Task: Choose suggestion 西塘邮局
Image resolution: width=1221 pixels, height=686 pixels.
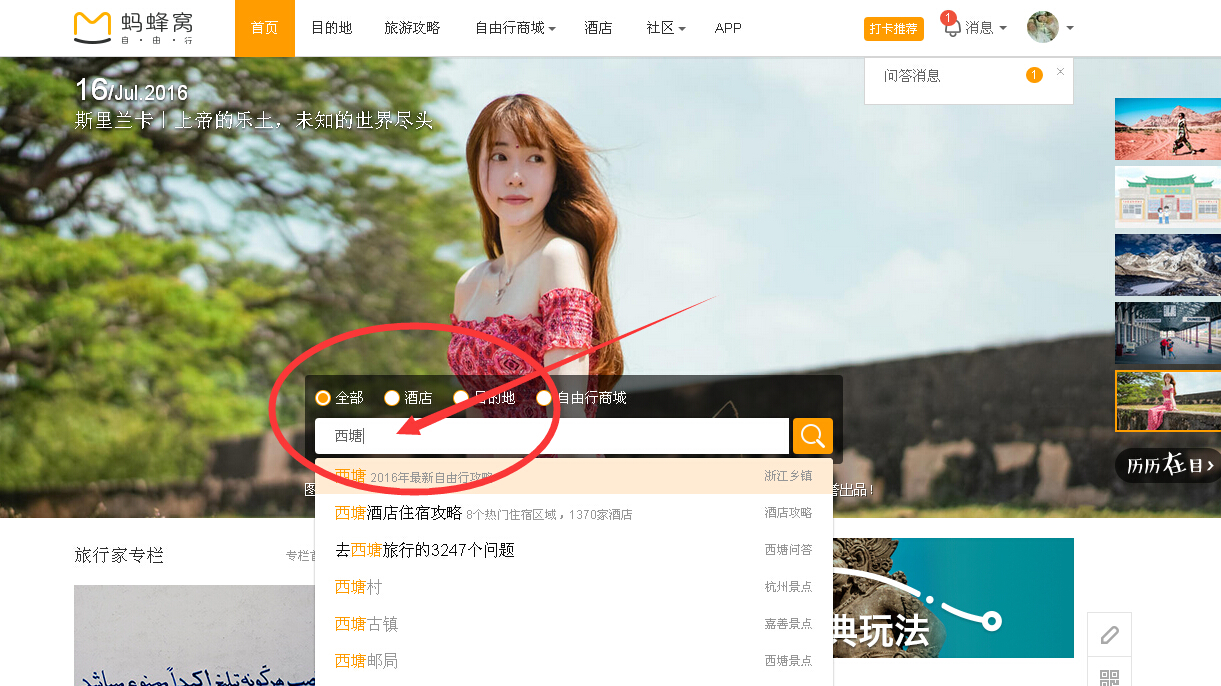Action: [574, 661]
